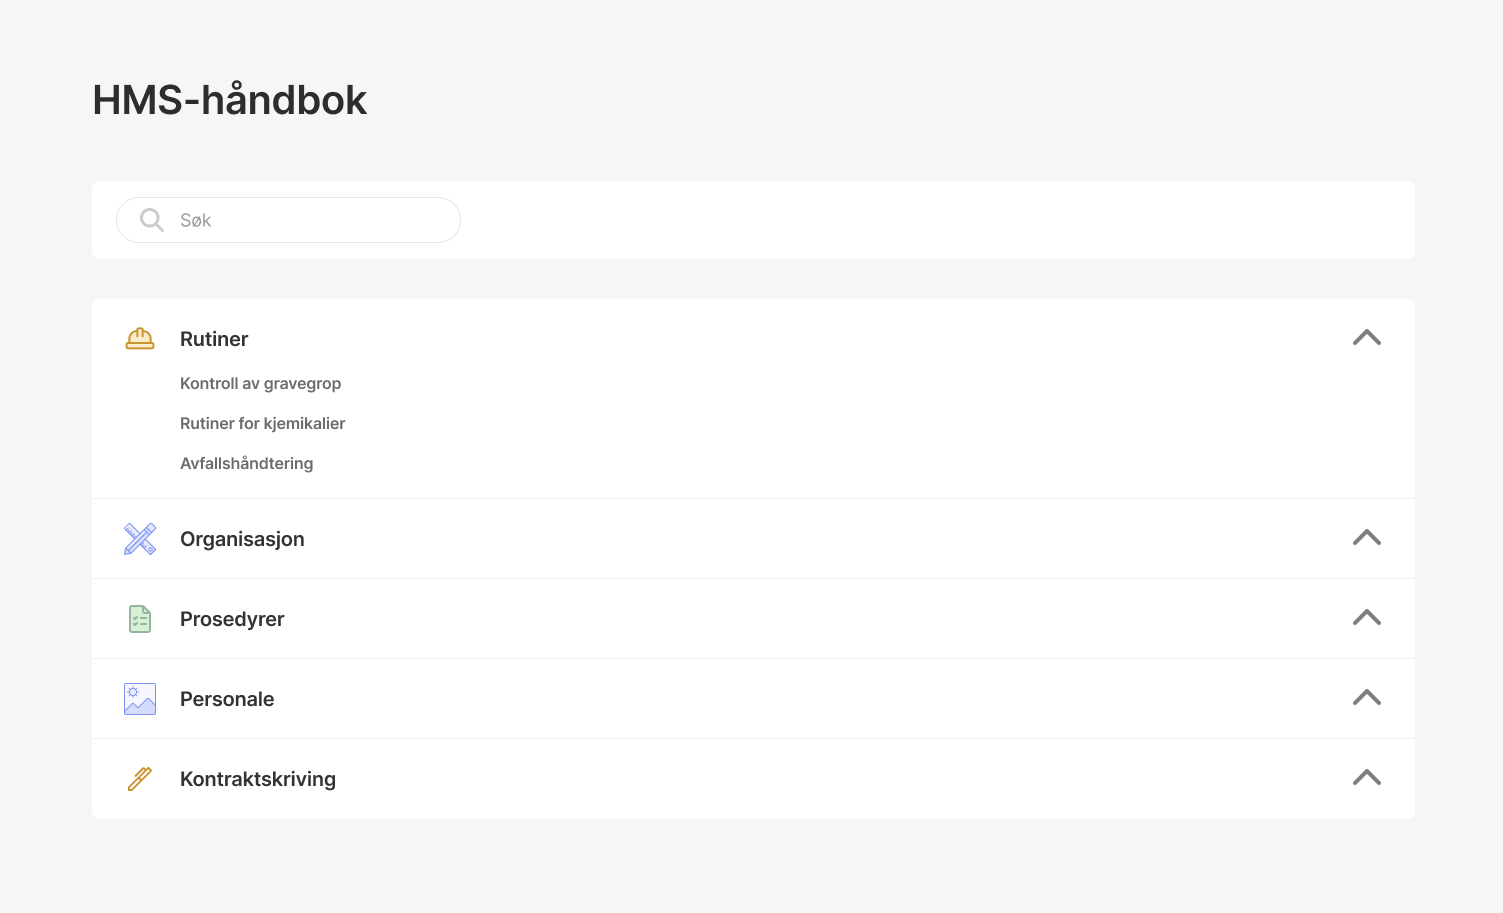Collapse the Rutiner section chevron

pyautogui.click(x=1366, y=338)
